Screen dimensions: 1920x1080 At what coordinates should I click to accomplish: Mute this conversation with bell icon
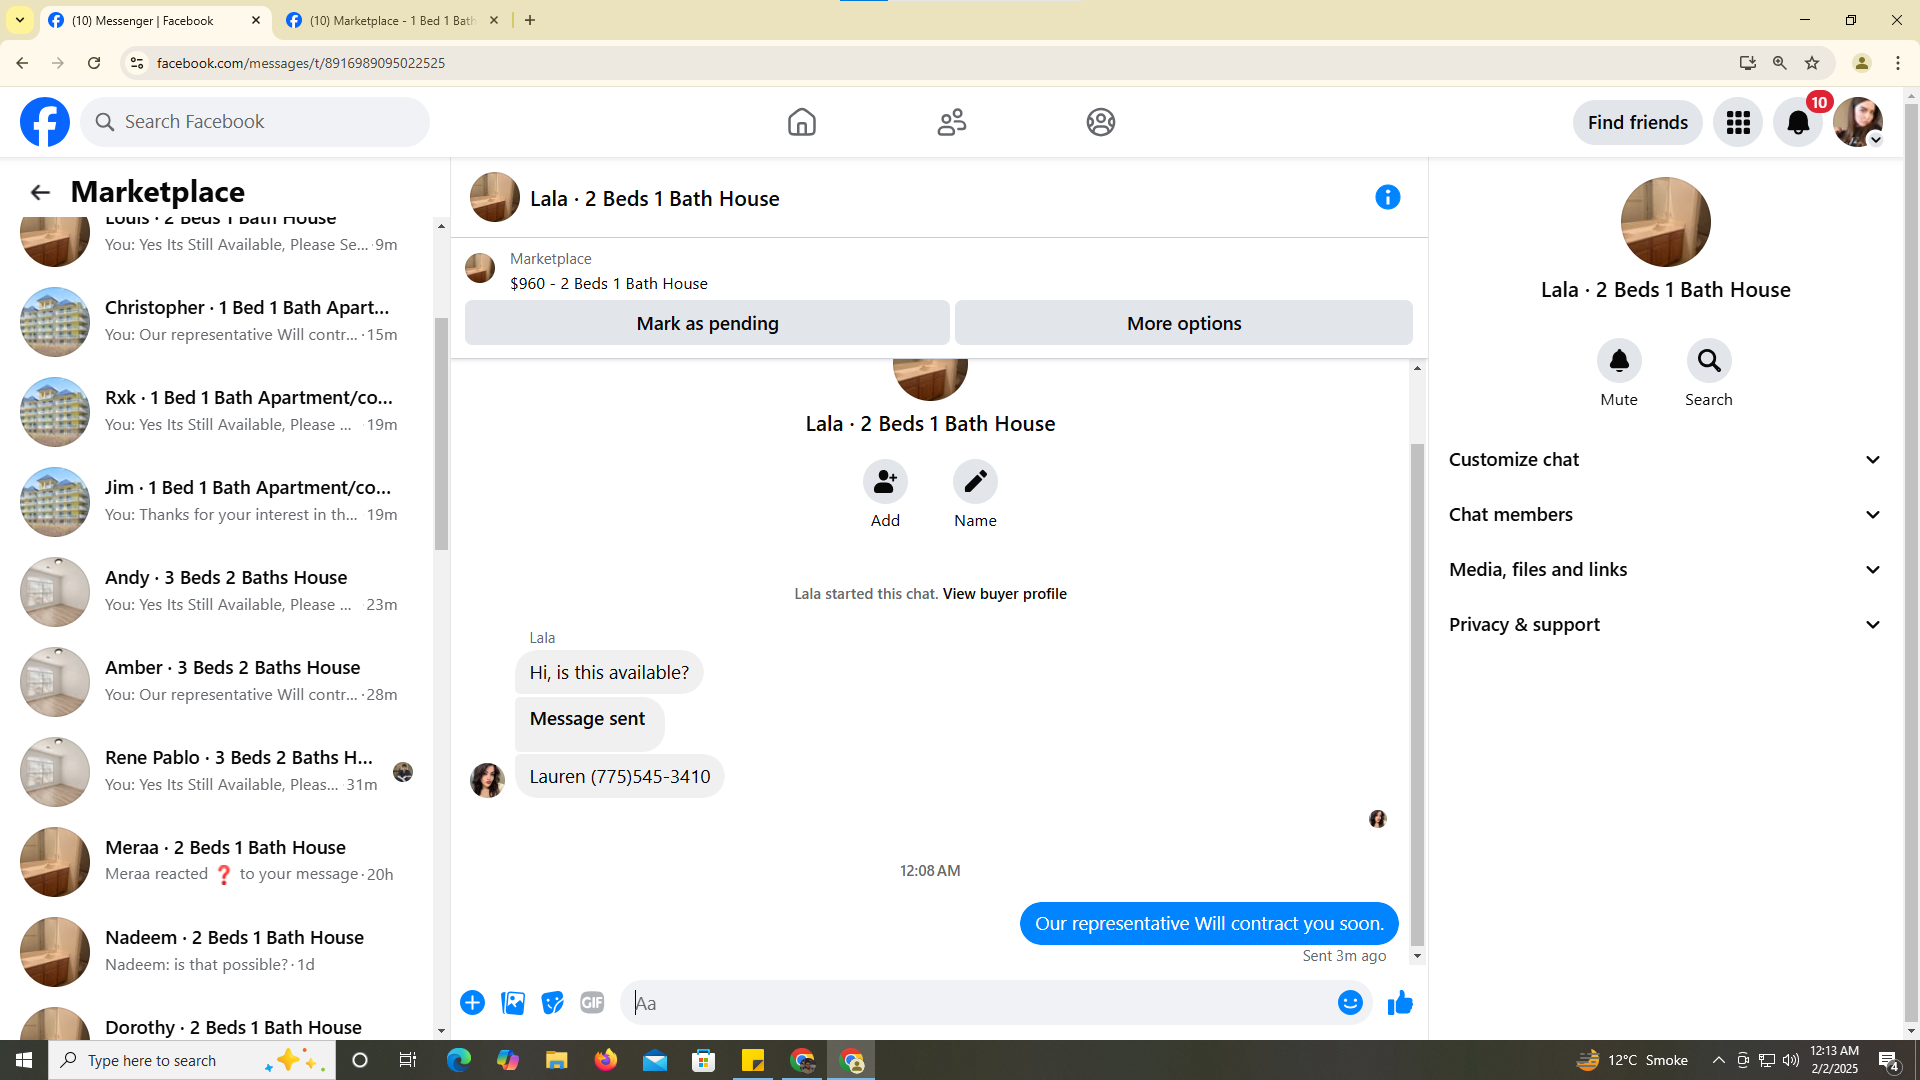(x=1618, y=361)
